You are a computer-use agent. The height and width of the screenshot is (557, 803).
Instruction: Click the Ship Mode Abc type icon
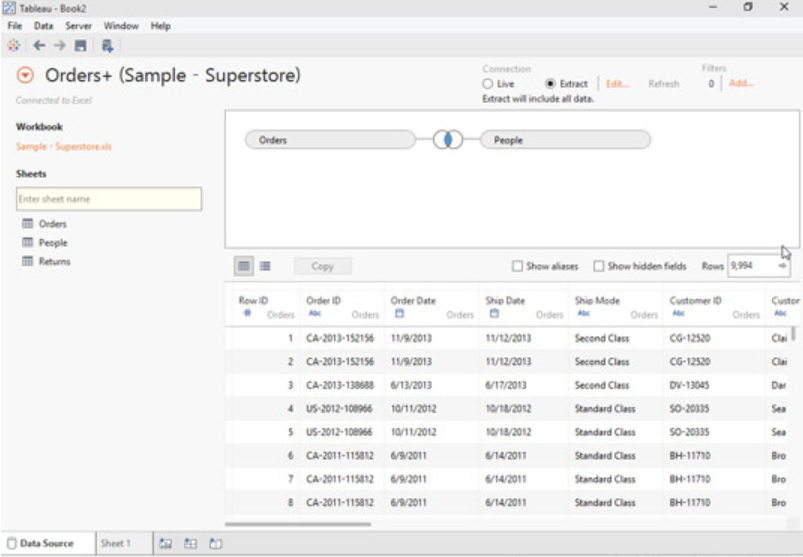point(583,313)
